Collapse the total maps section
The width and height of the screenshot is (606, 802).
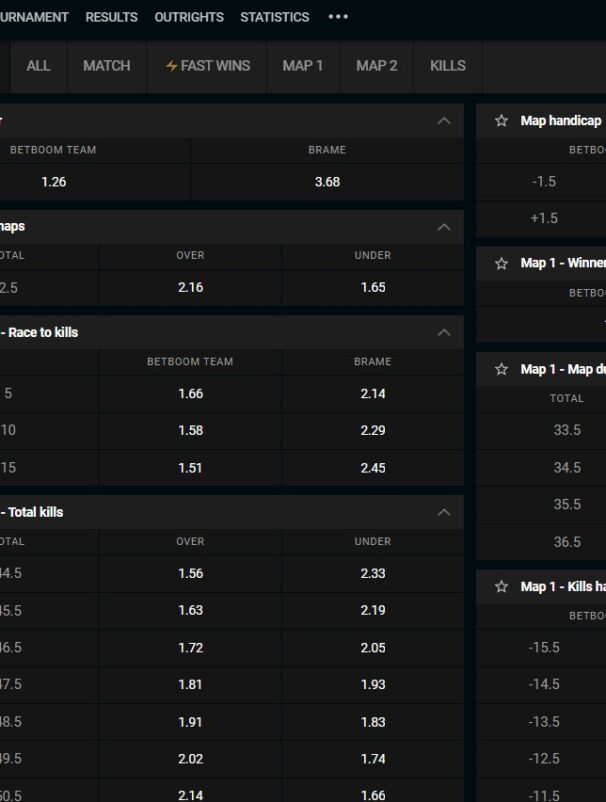click(x=444, y=227)
